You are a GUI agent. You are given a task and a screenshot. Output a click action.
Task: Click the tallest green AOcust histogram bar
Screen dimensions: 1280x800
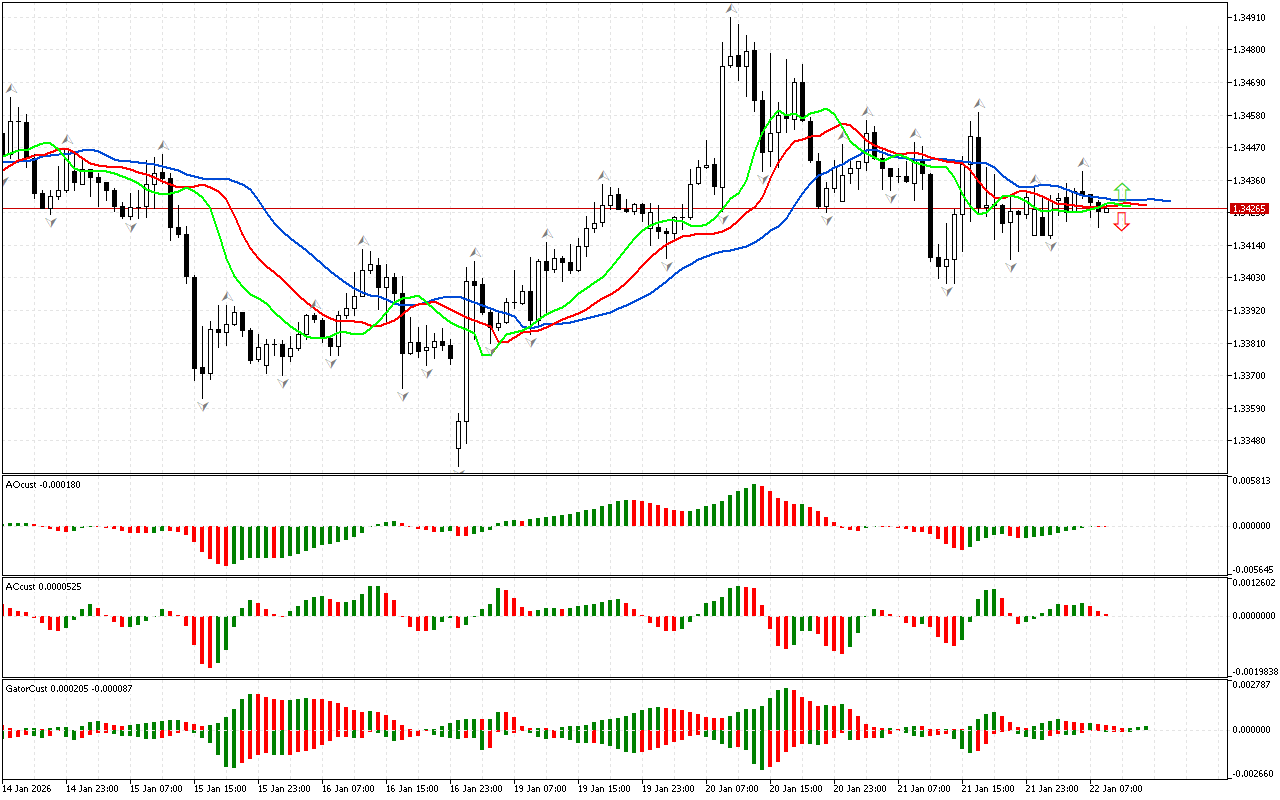(756, 505)
